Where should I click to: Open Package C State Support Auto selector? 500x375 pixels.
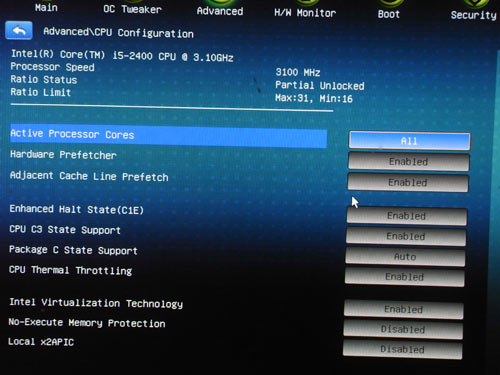(x=405, y=257)
